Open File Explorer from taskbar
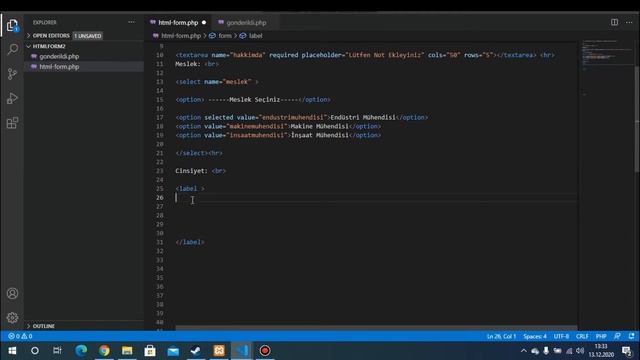 127,351
